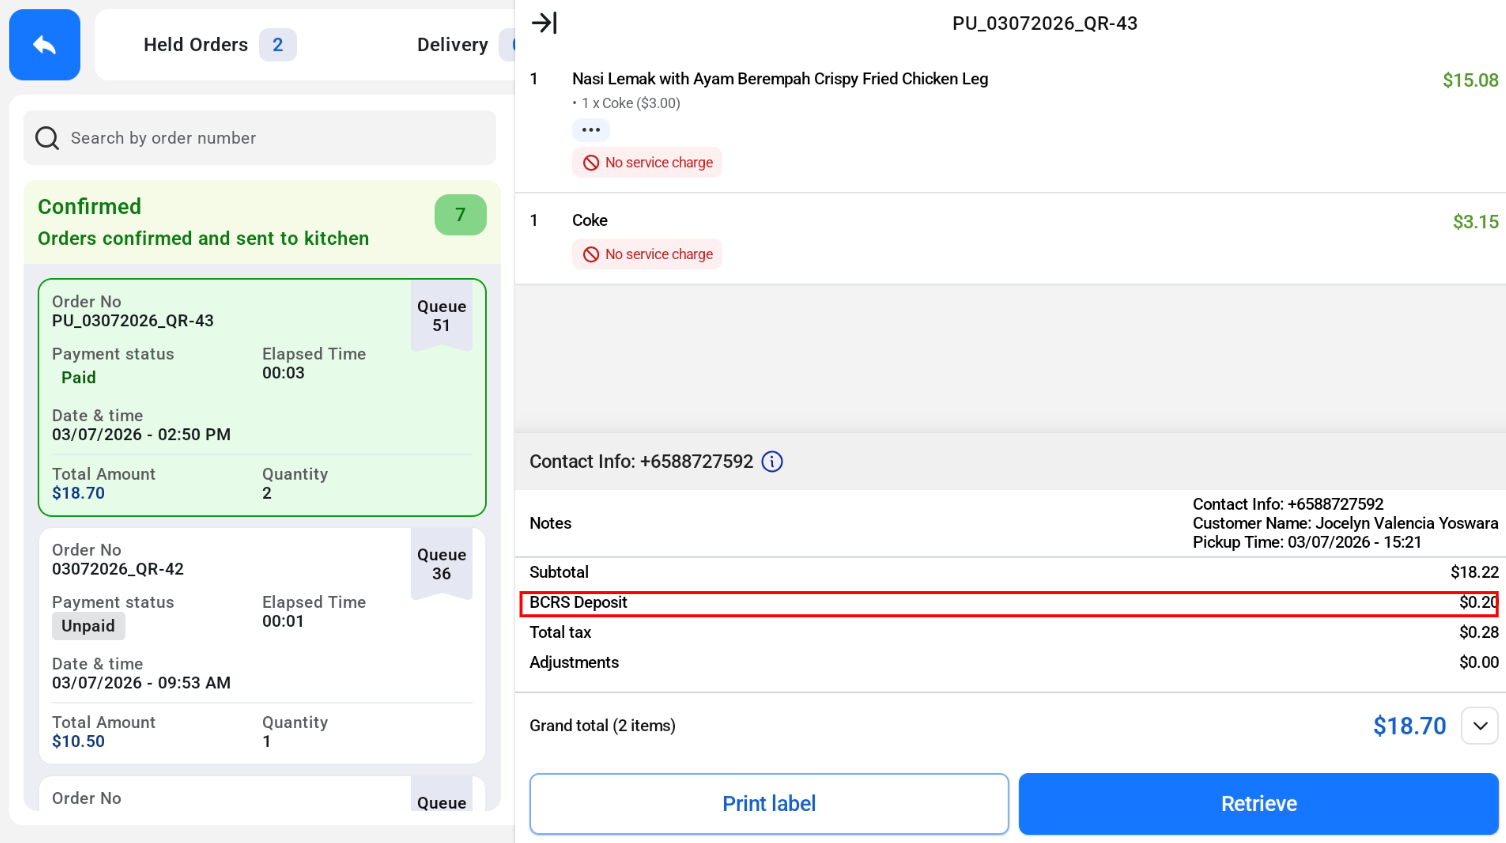Screen dimensions: 1506x843
Task: Select order card 03072026_QR-42
Action: tap(262, 646)
